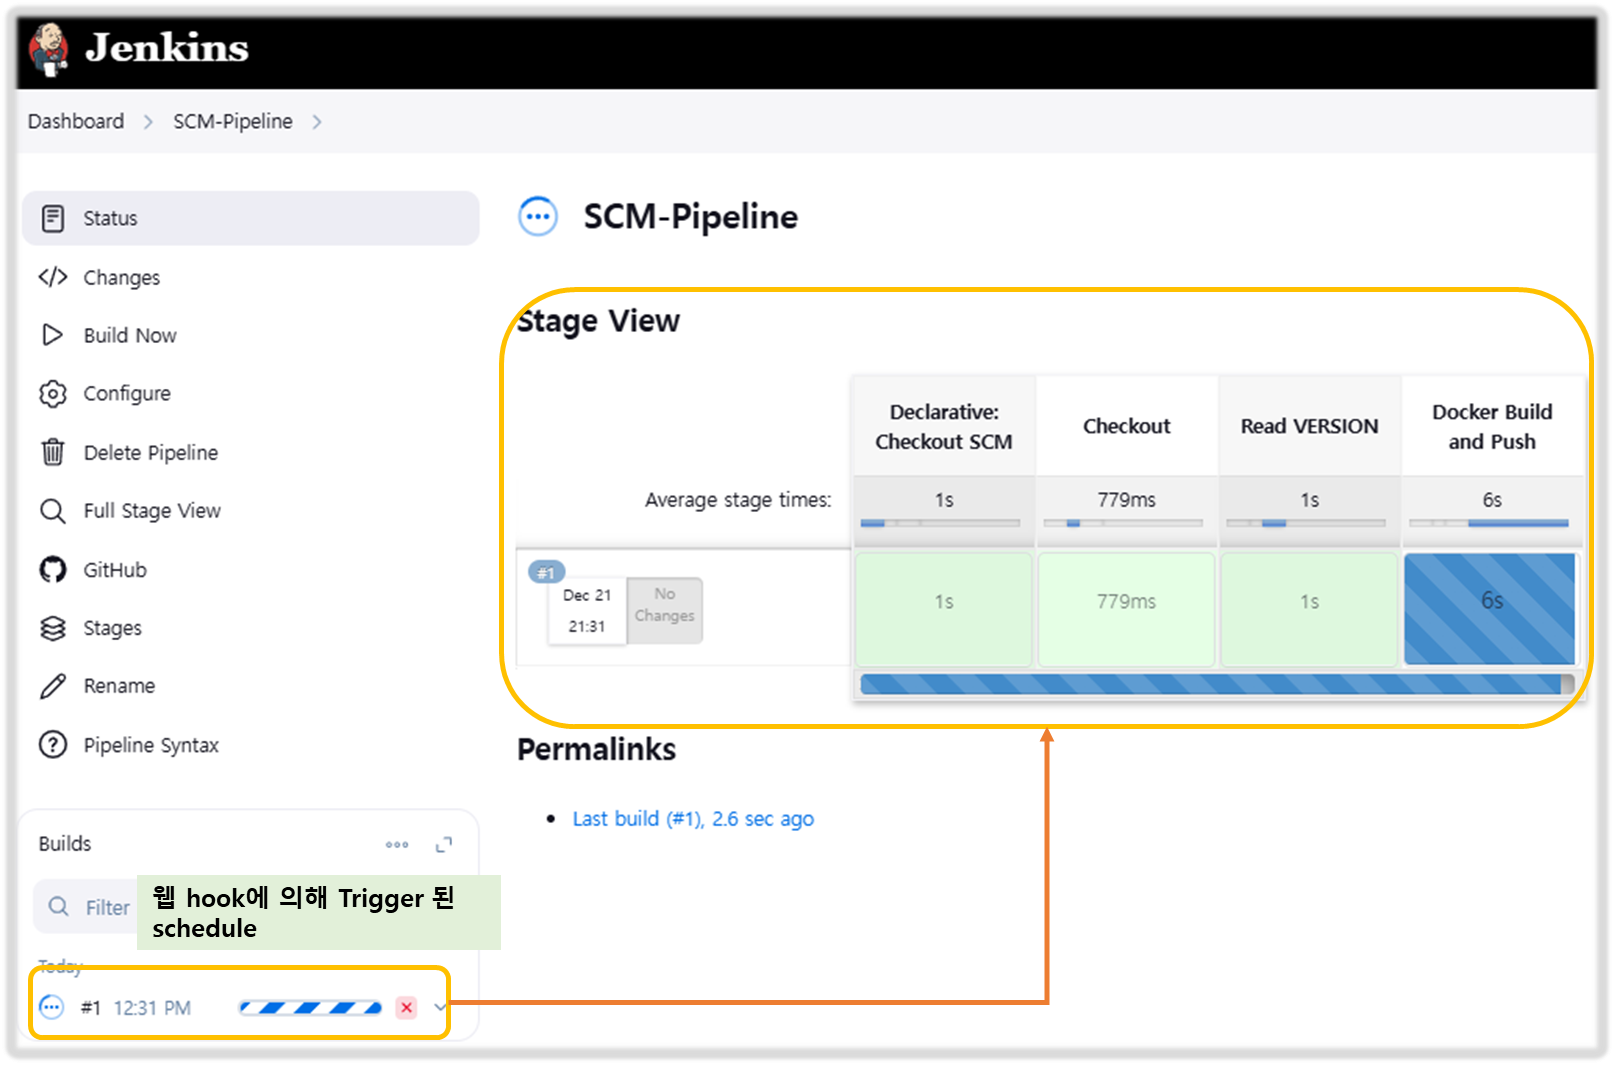Click the Filter search magnifier icon

click(59, 906)
